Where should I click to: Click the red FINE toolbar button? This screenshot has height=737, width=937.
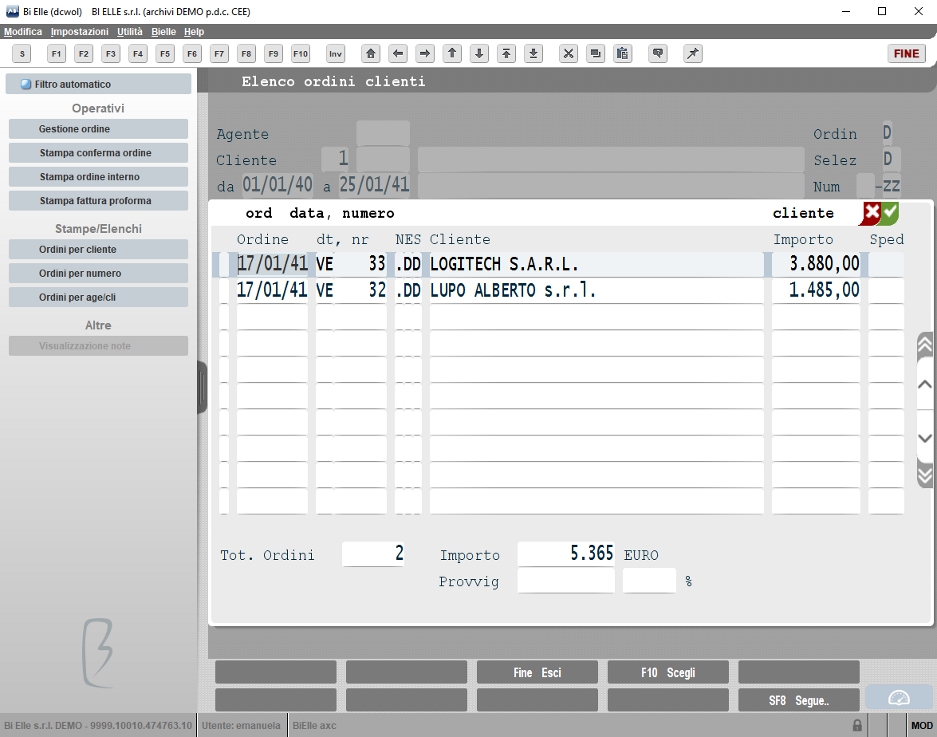(907, 54)
